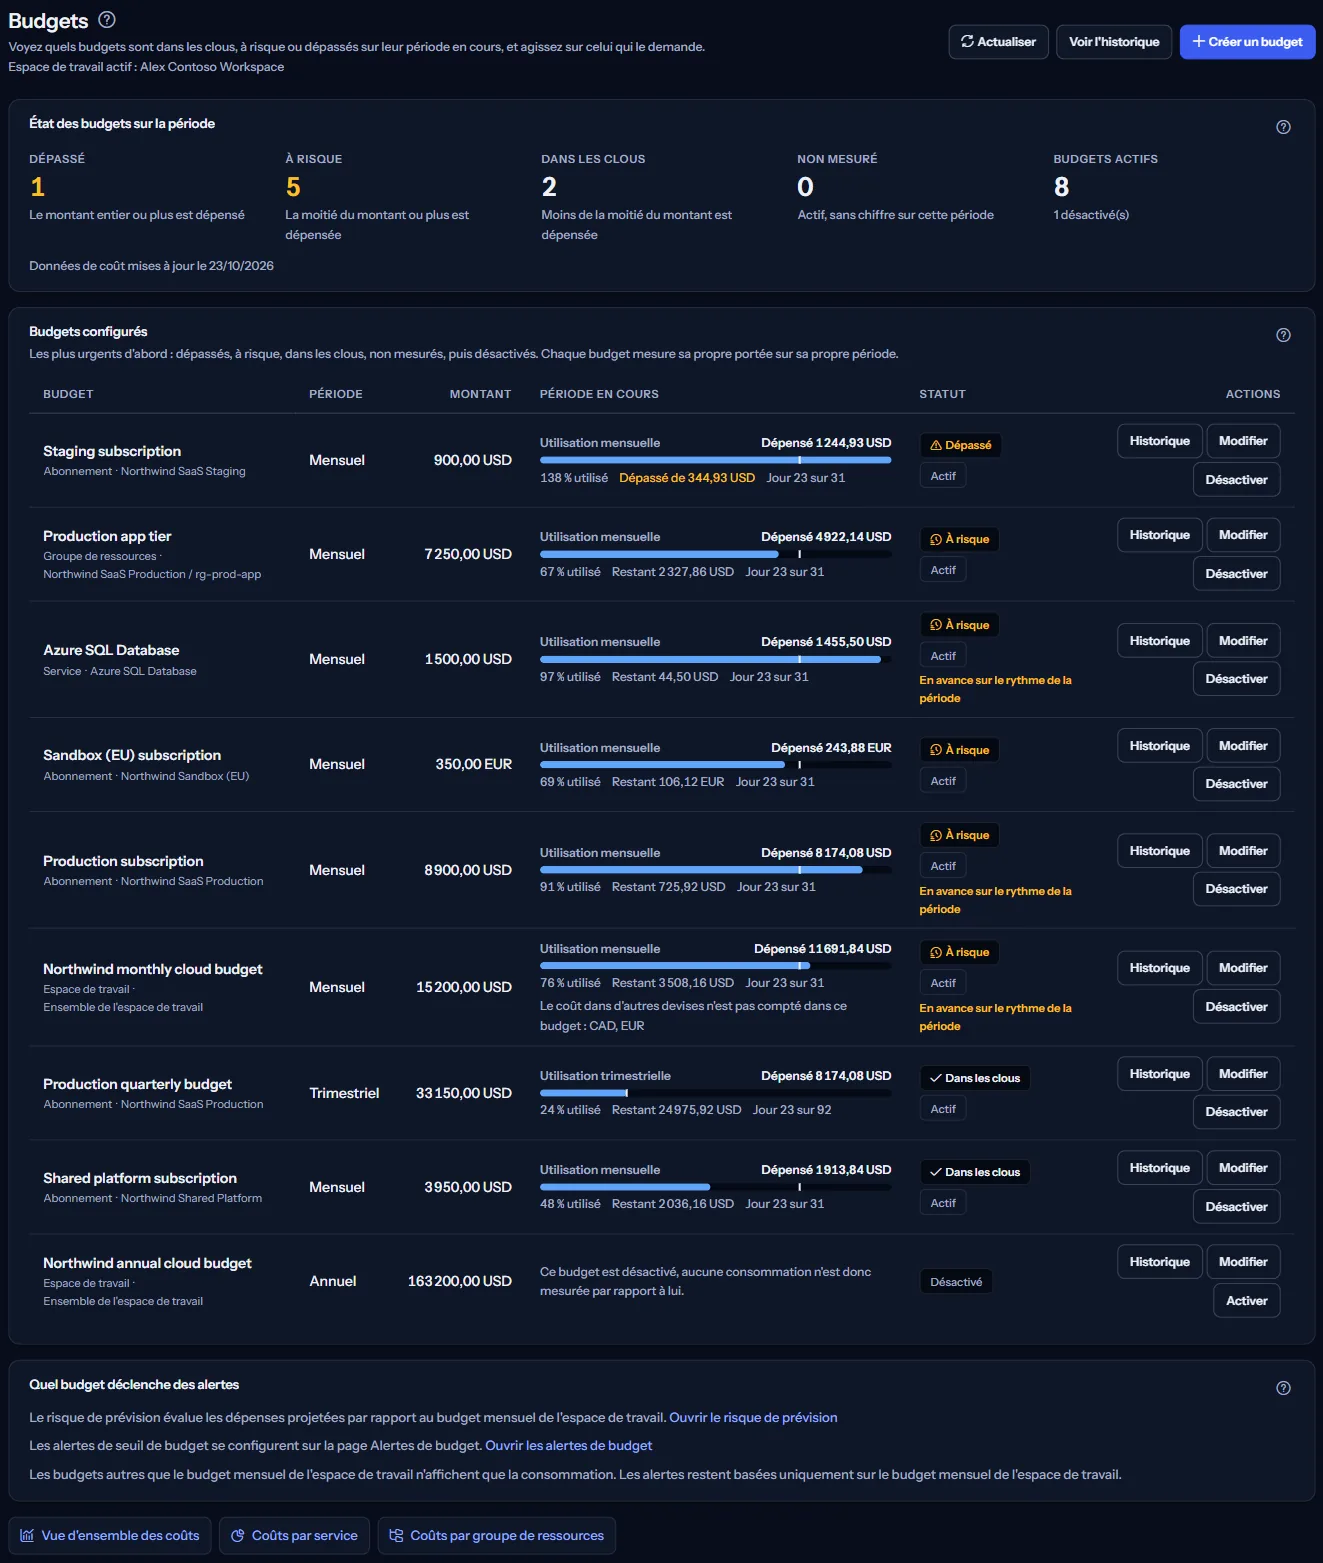Viewport: 1323px width, 1563px height.
Task: Open Historique for Production app tier
Action: coord(1159,535)
